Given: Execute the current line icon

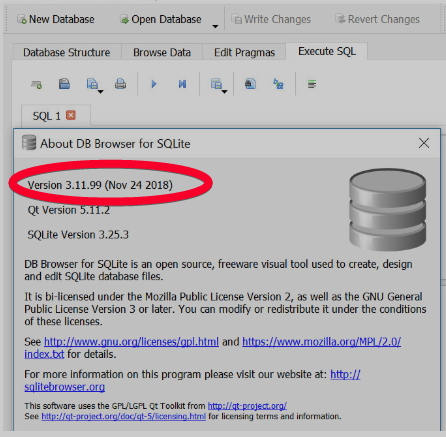Looking at the screenshot, I should (x=182, y=84).
